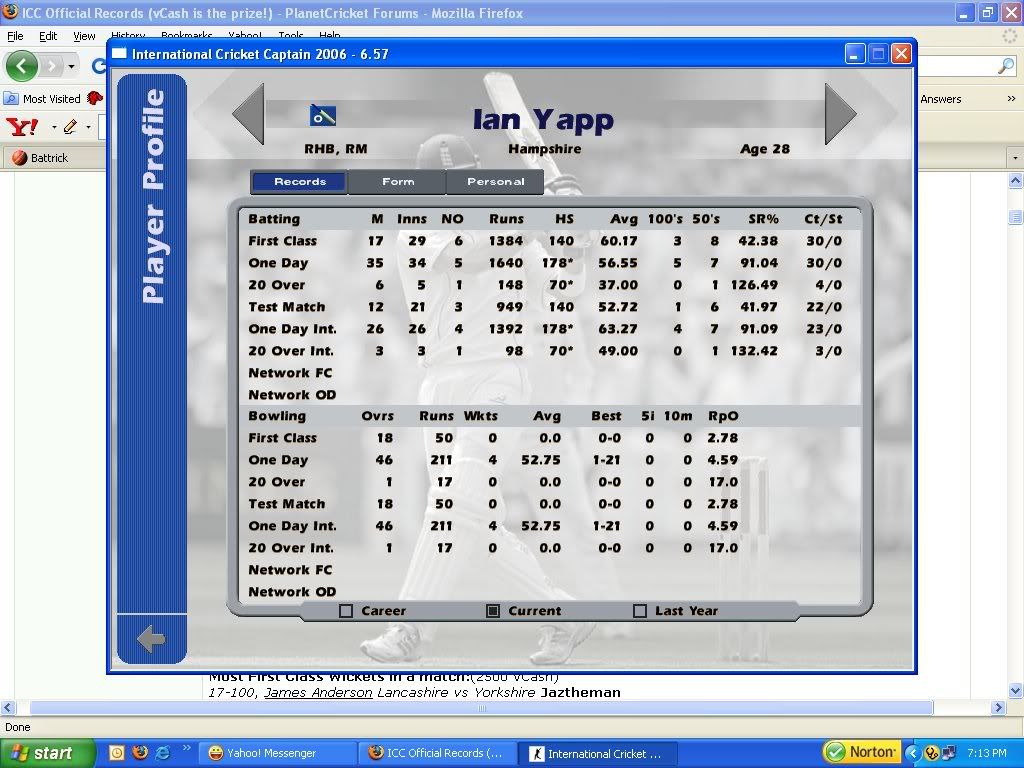1024x768 pixels.
Task: Click the Test Match runs value 949
Action: point(509,307)
